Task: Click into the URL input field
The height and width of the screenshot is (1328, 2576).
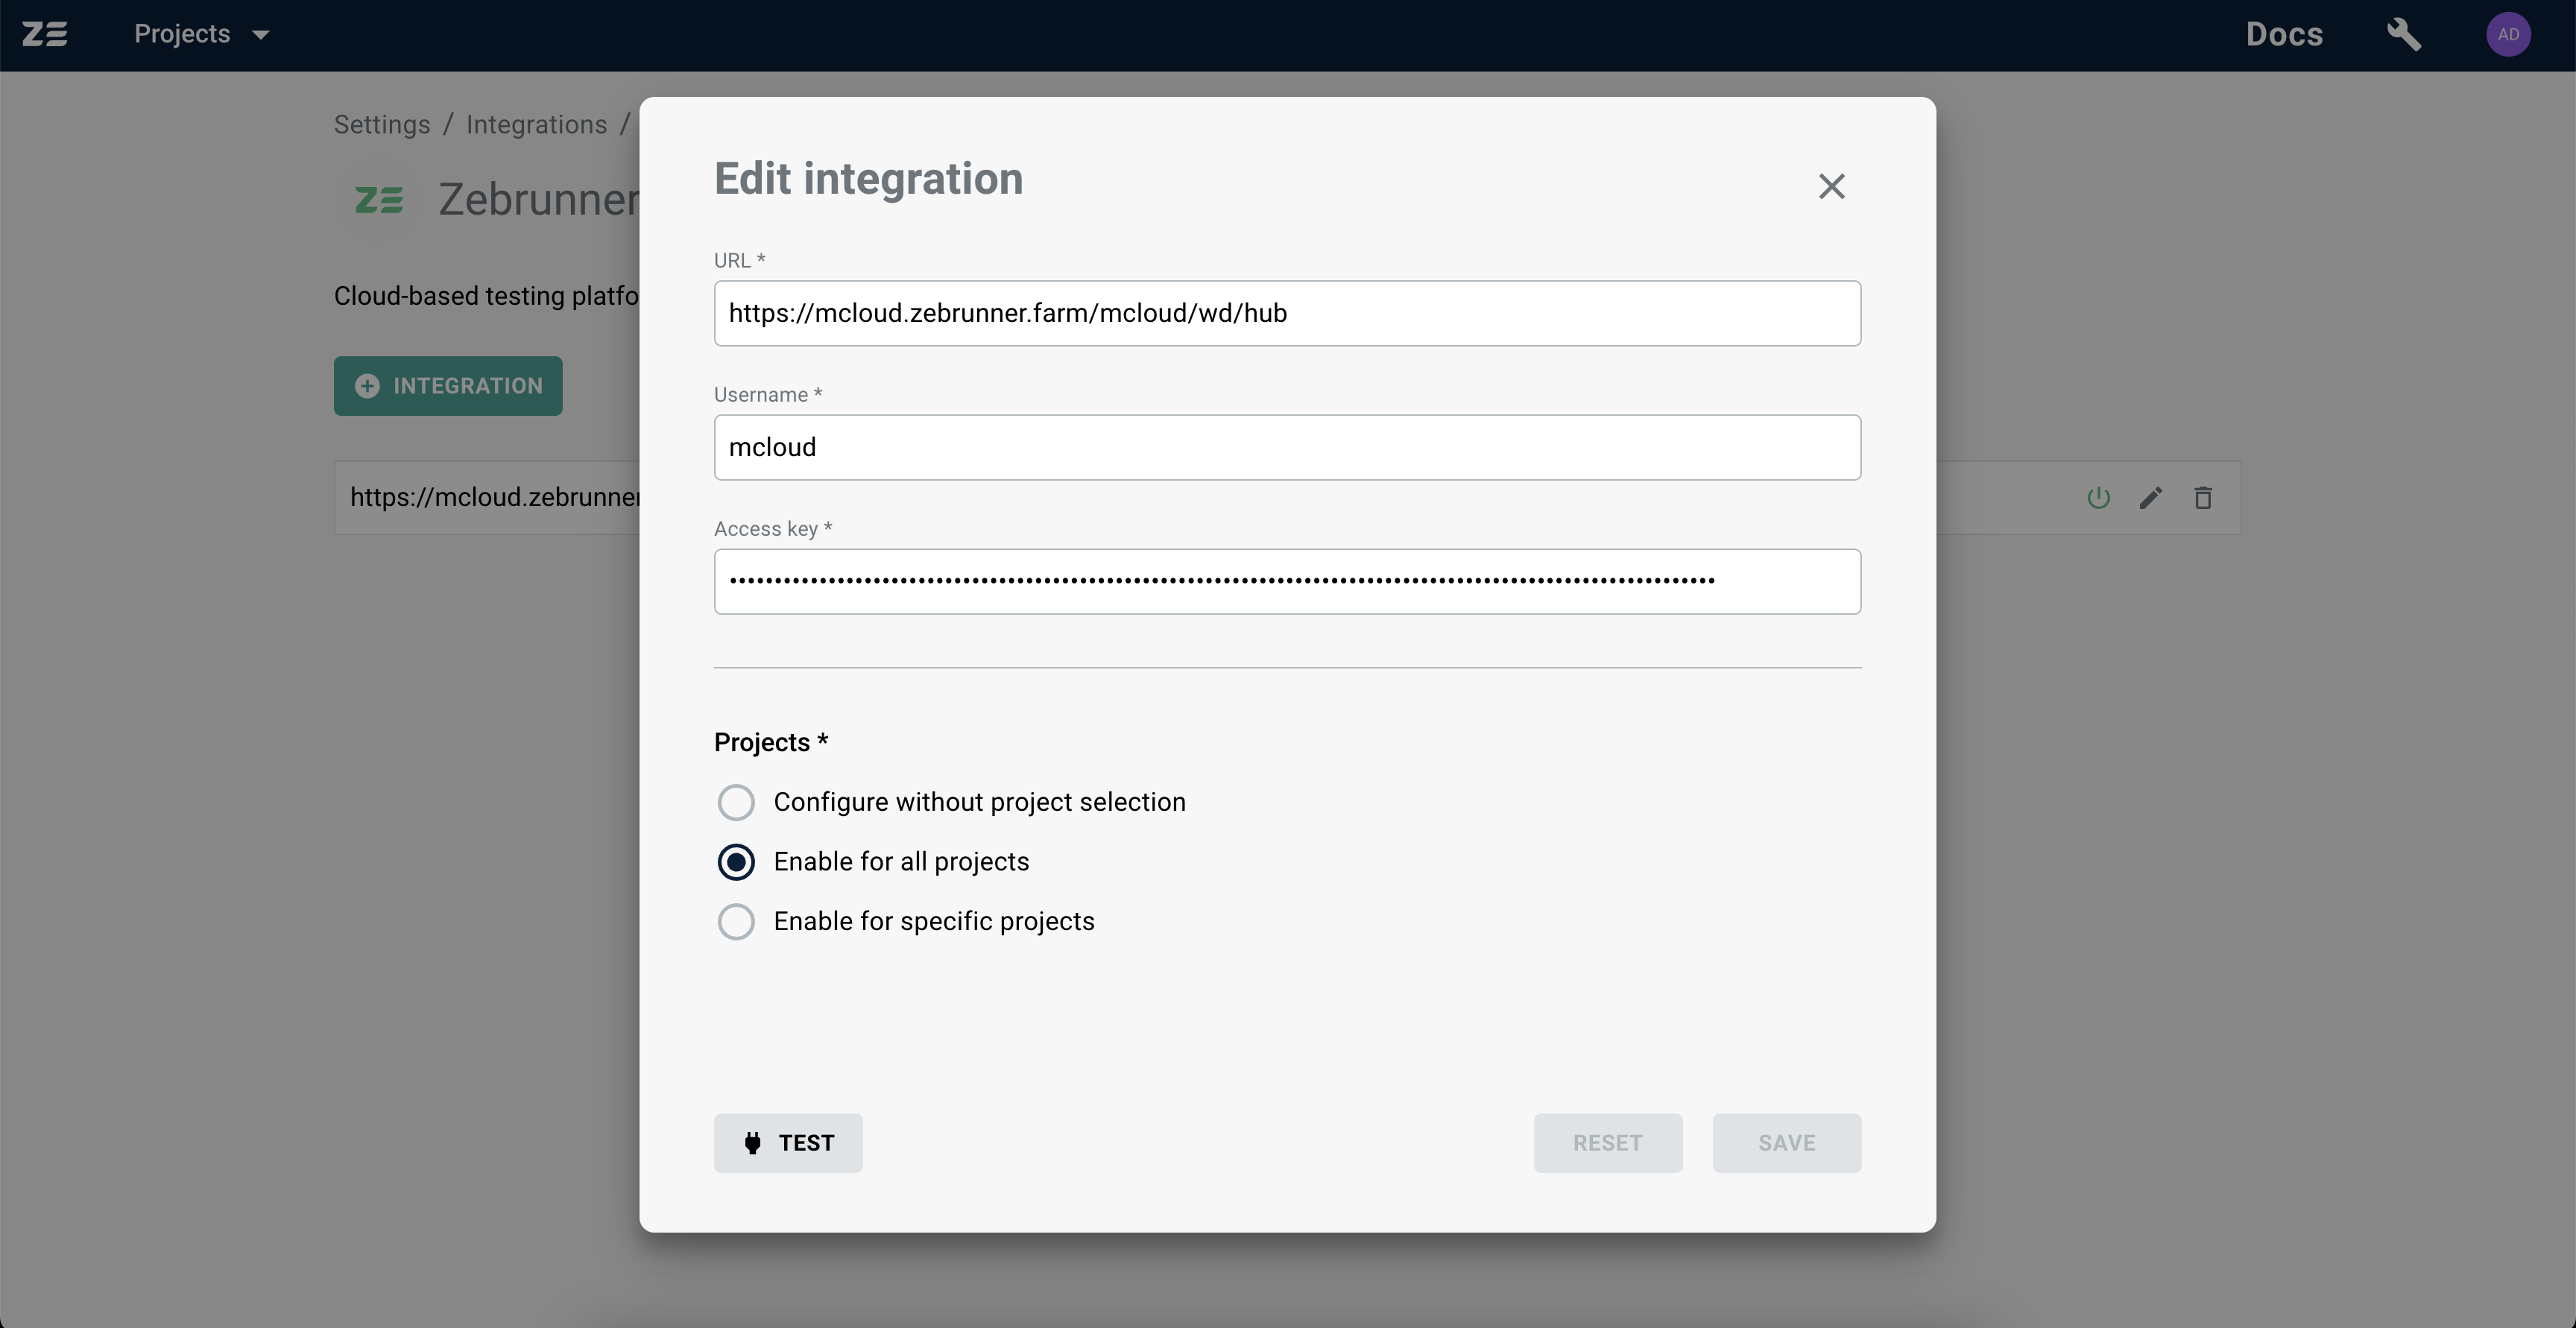Action: (1287, 313)
